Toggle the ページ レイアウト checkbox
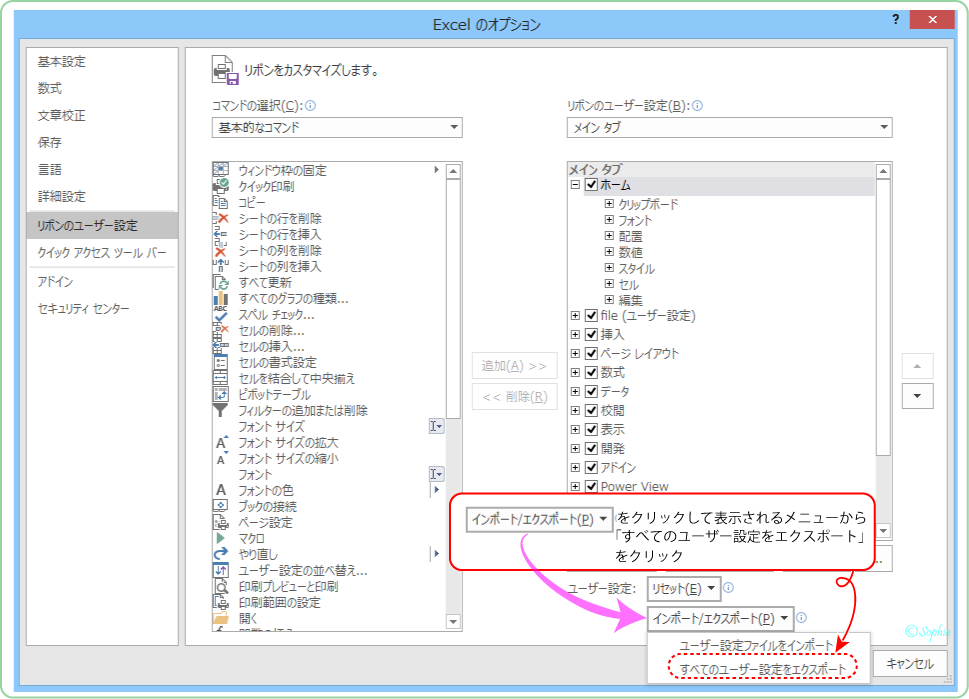969x699 pixels. [x=591, y=354]
